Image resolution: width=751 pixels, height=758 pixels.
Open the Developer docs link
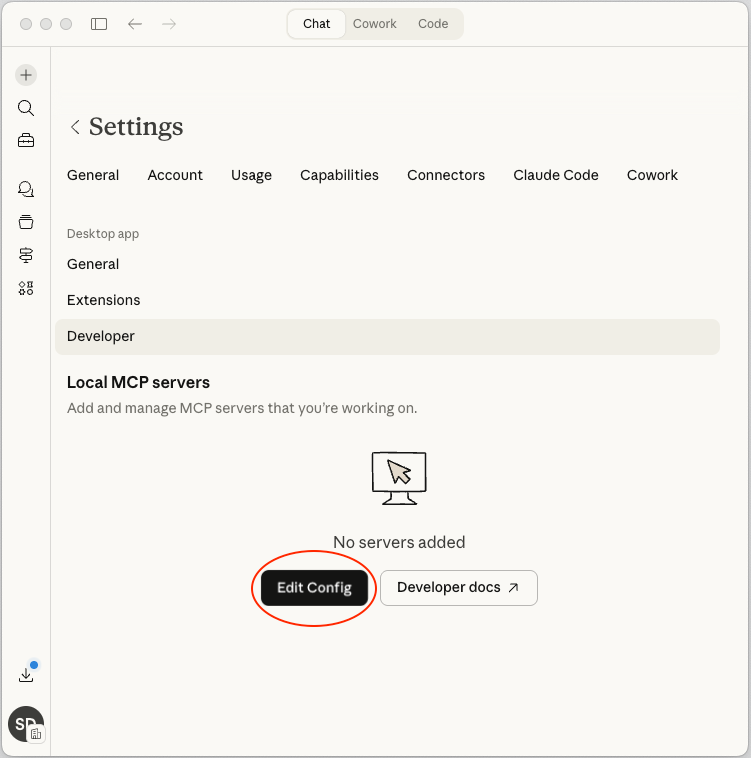(459, 588)
